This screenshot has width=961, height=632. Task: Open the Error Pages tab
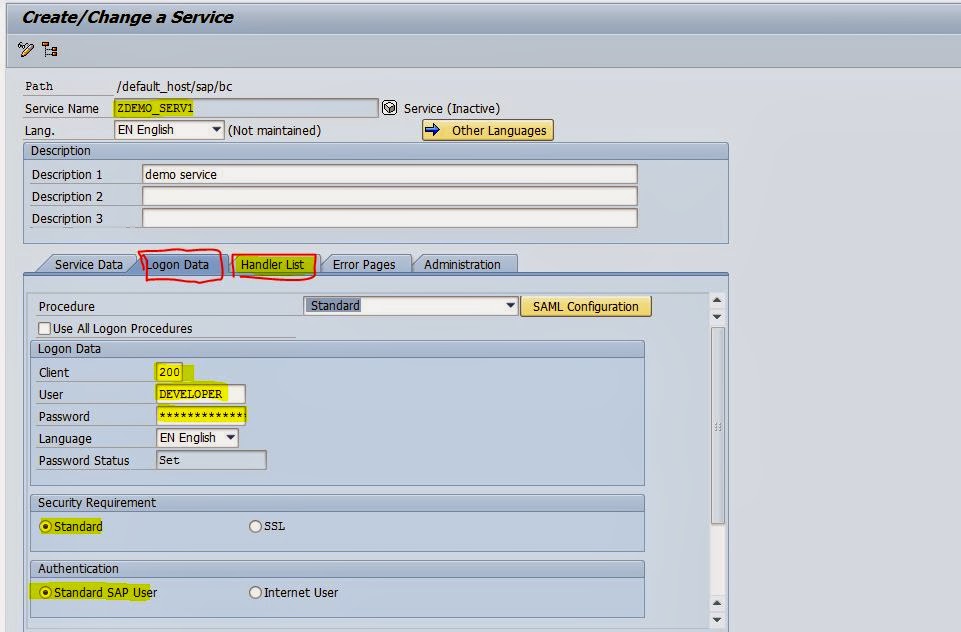tap(365, 264)
